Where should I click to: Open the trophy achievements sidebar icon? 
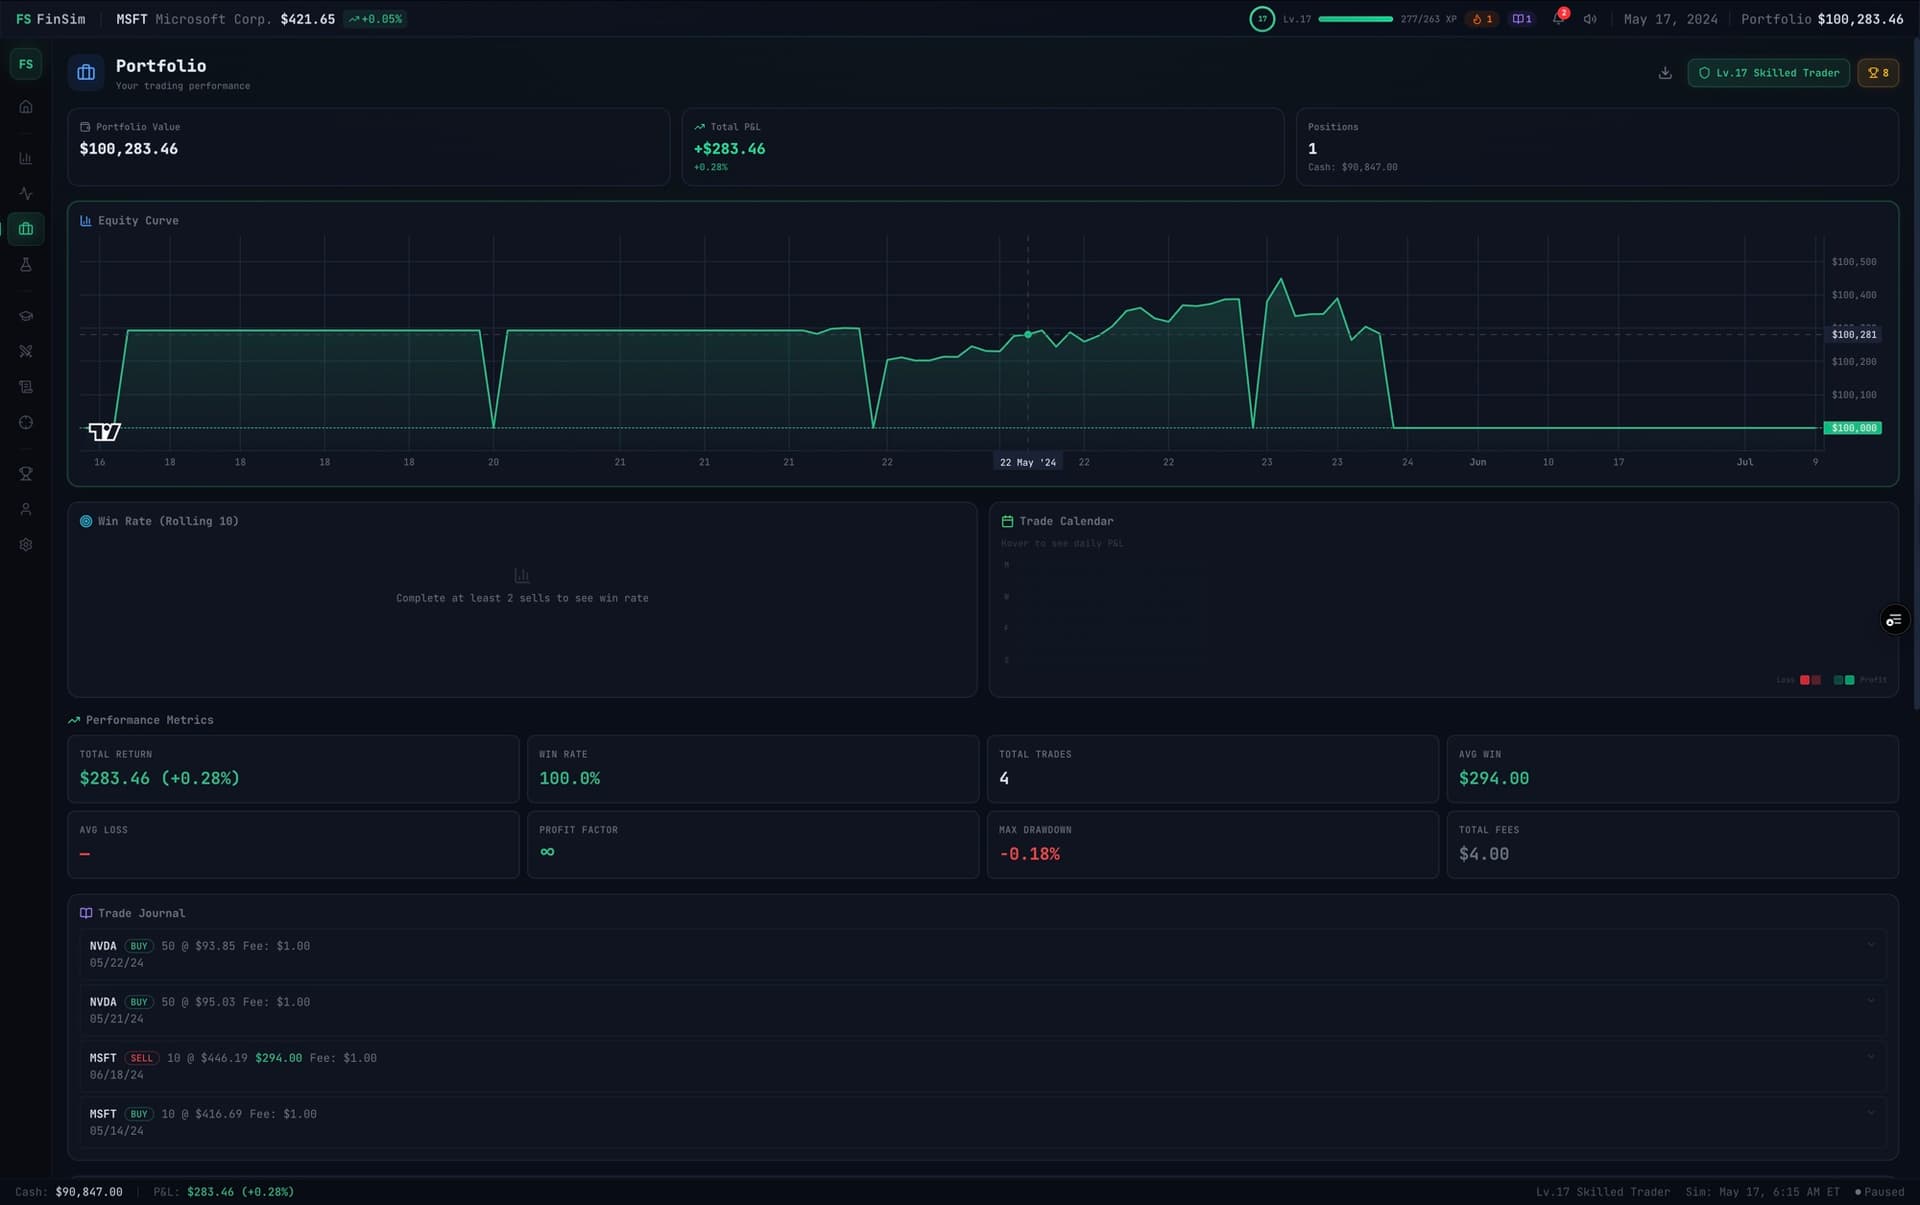26,474
